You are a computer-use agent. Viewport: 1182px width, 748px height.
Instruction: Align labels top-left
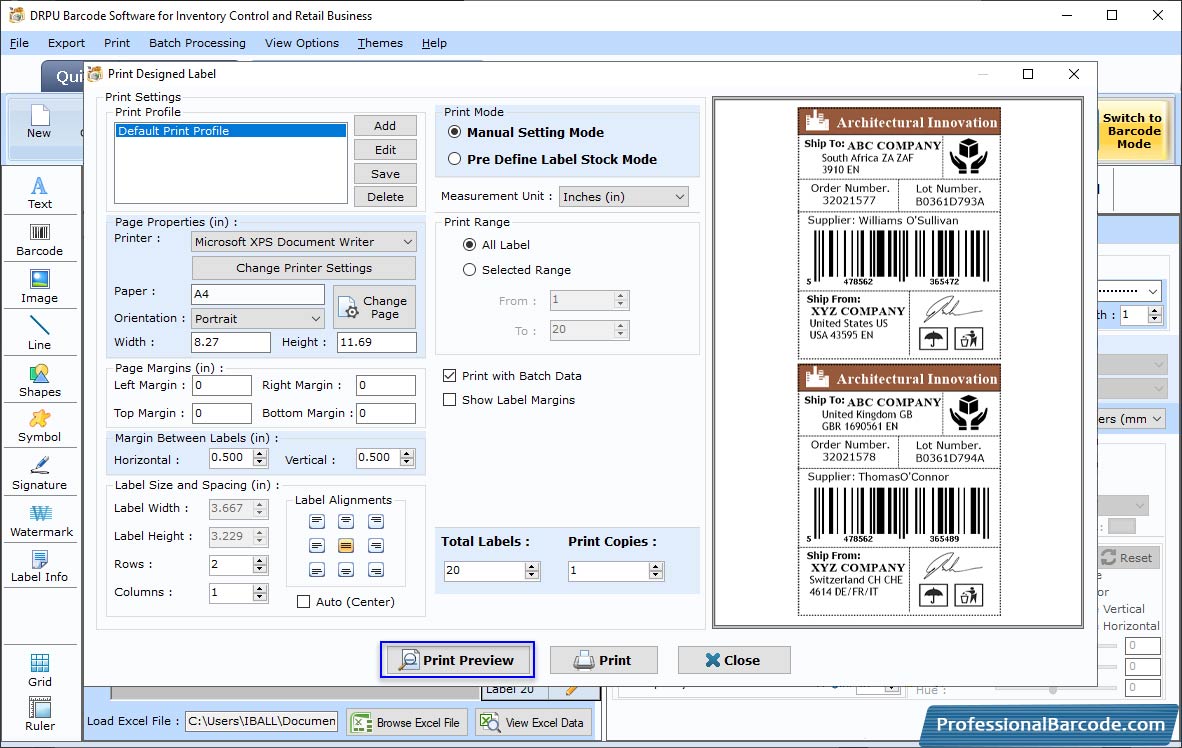tap(317, 521)
